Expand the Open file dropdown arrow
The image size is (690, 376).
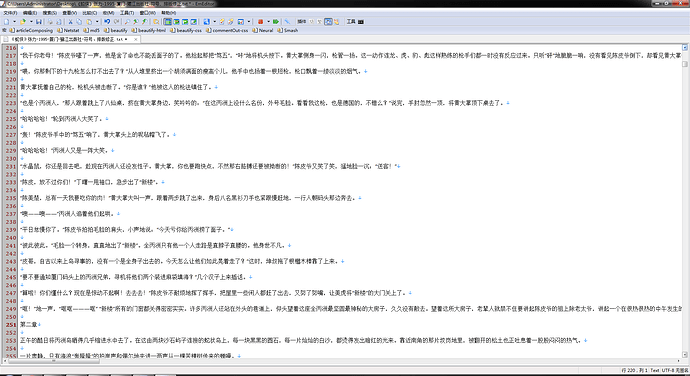coord(31,22)
